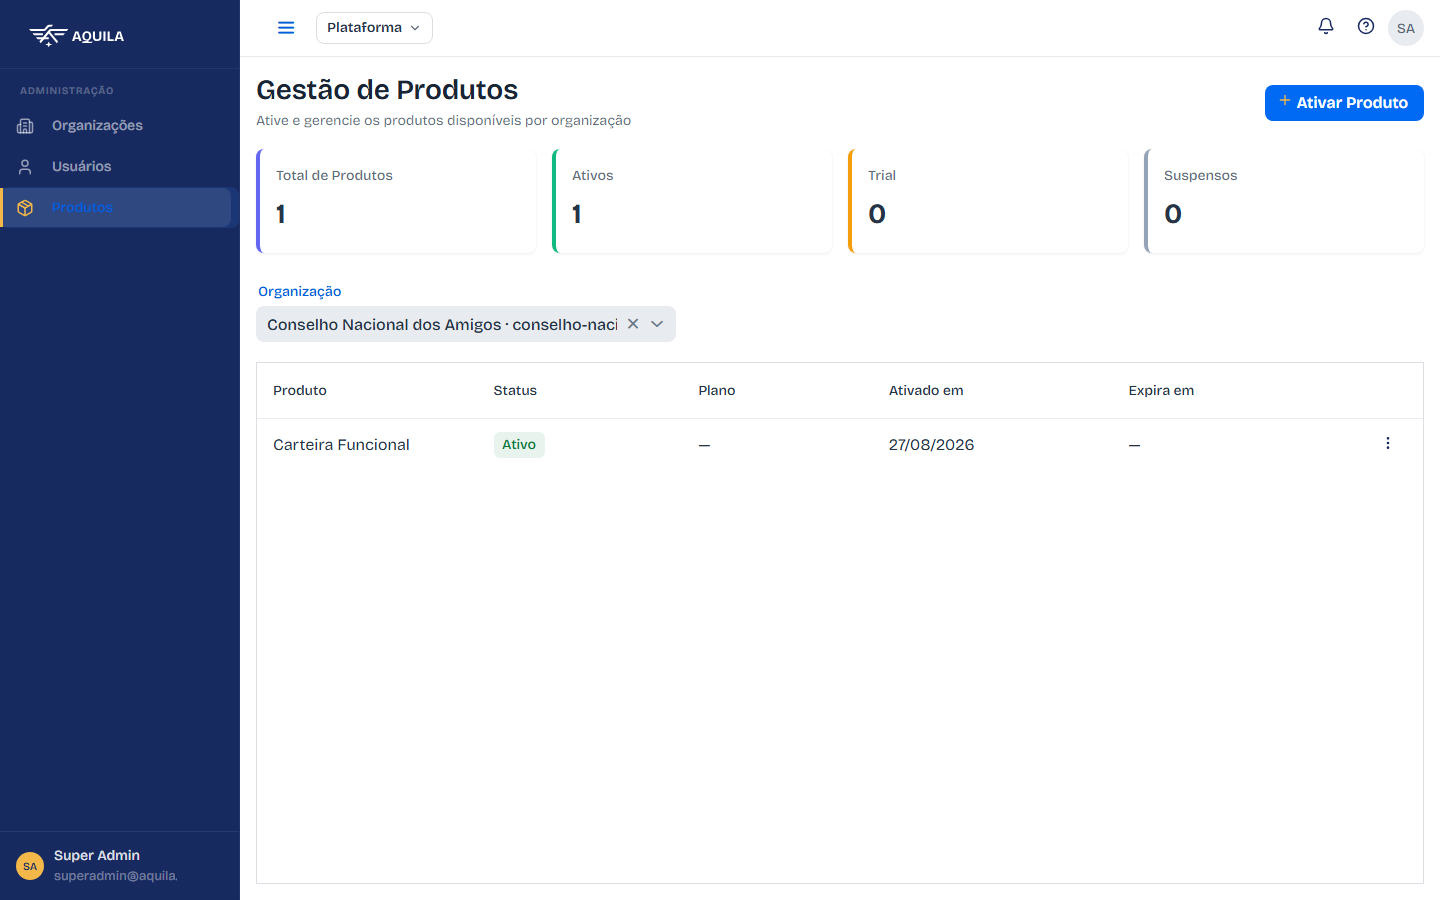Clear the selected organization with the X
Viewport: 1440px width, 900px height.
(633, 324)
